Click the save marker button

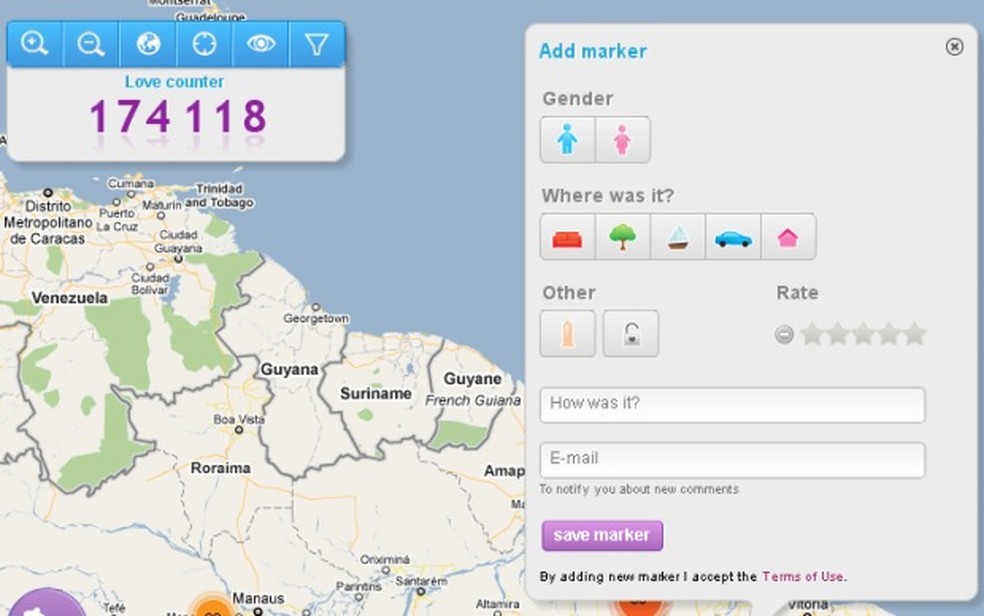[x=602, y=536]
